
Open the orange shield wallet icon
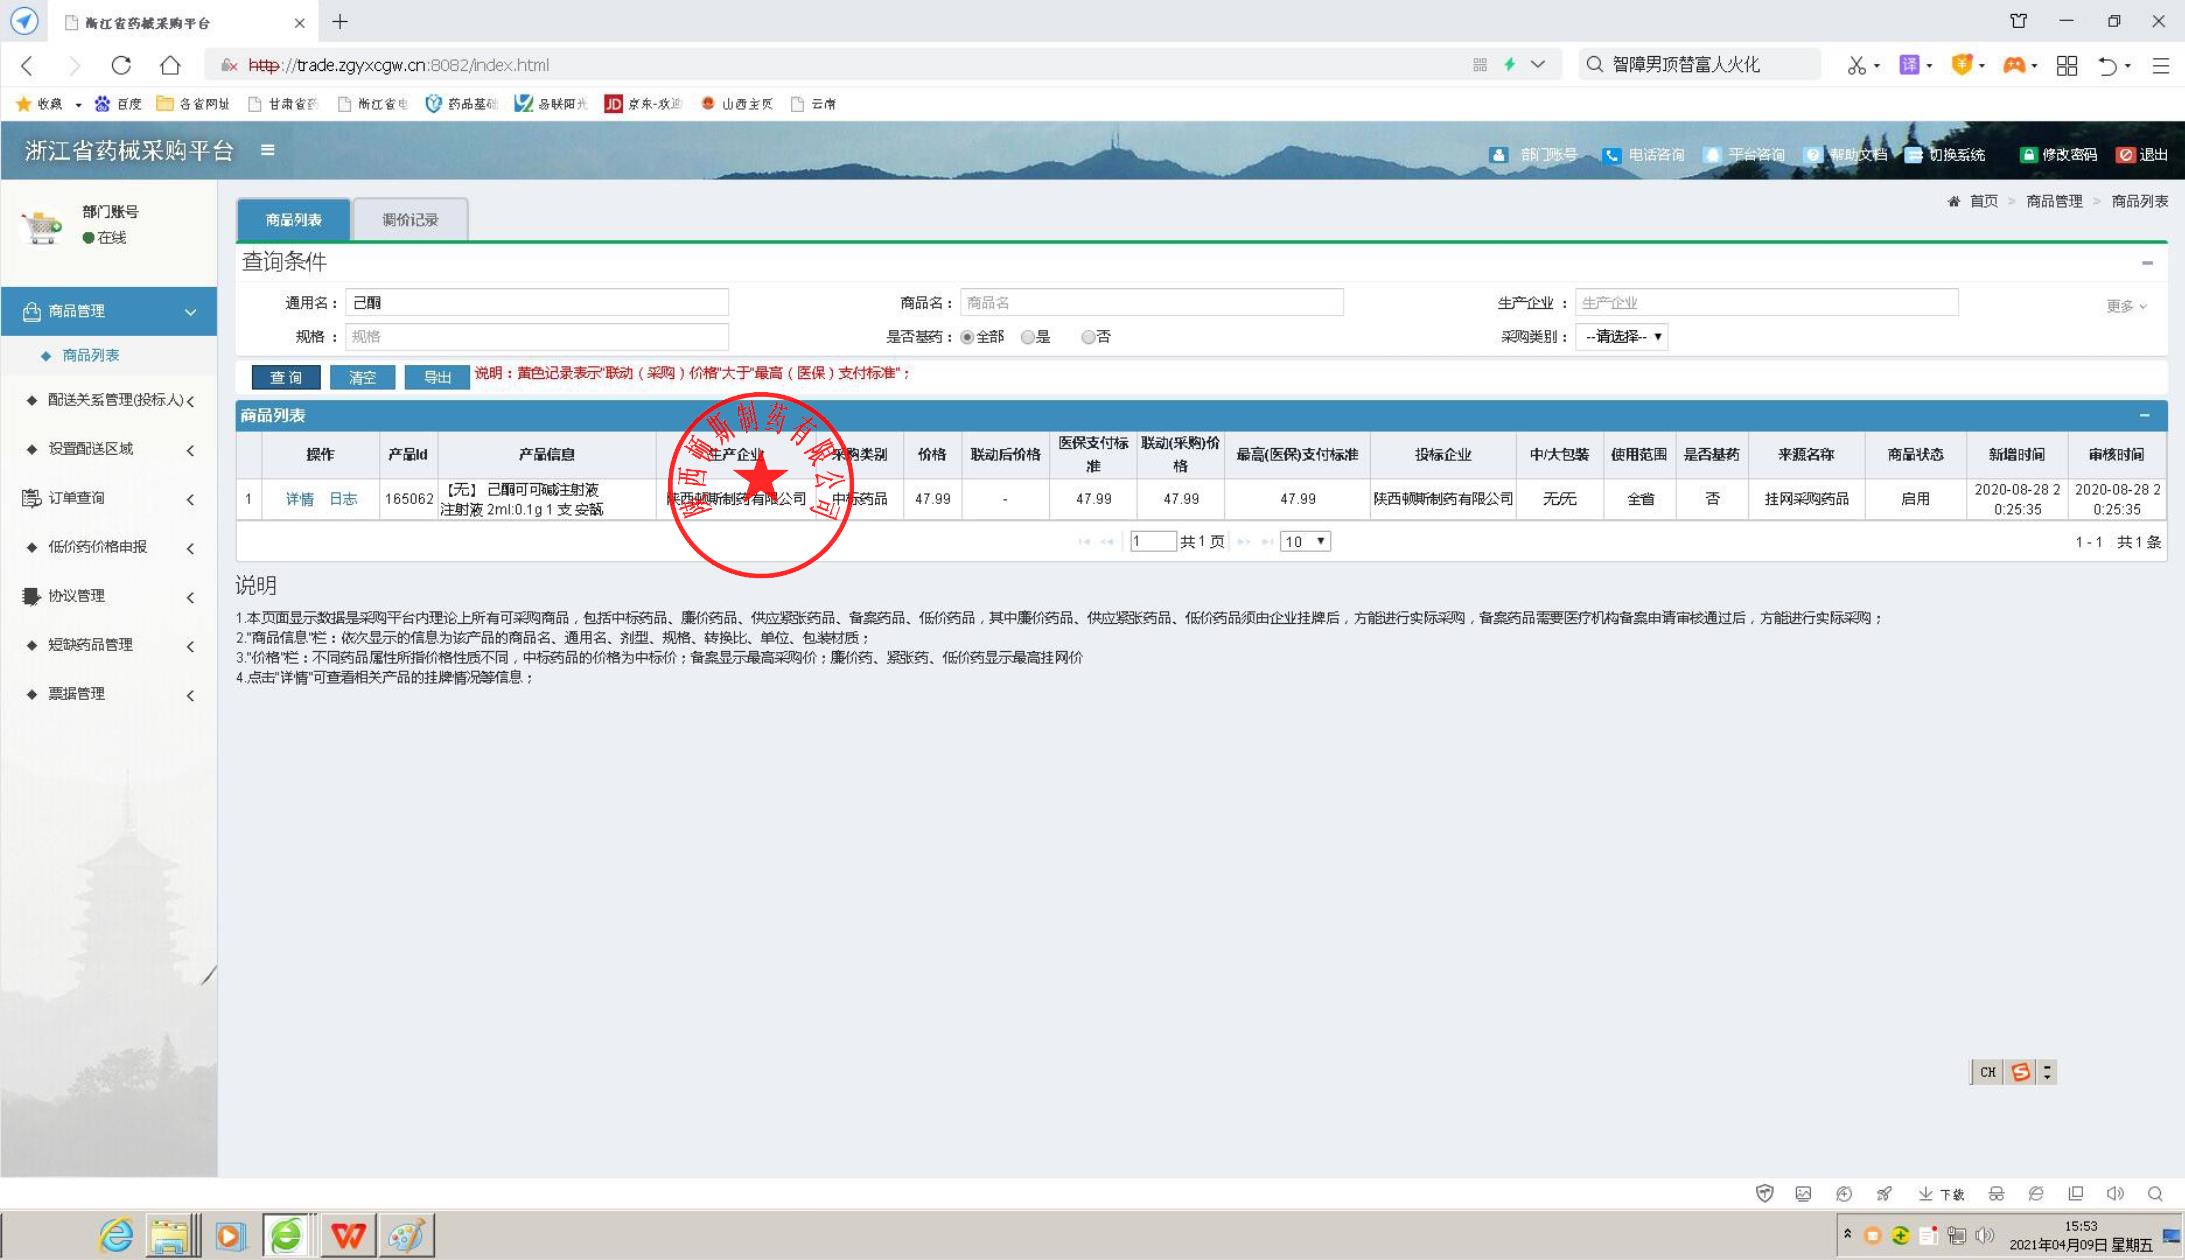1962,65
